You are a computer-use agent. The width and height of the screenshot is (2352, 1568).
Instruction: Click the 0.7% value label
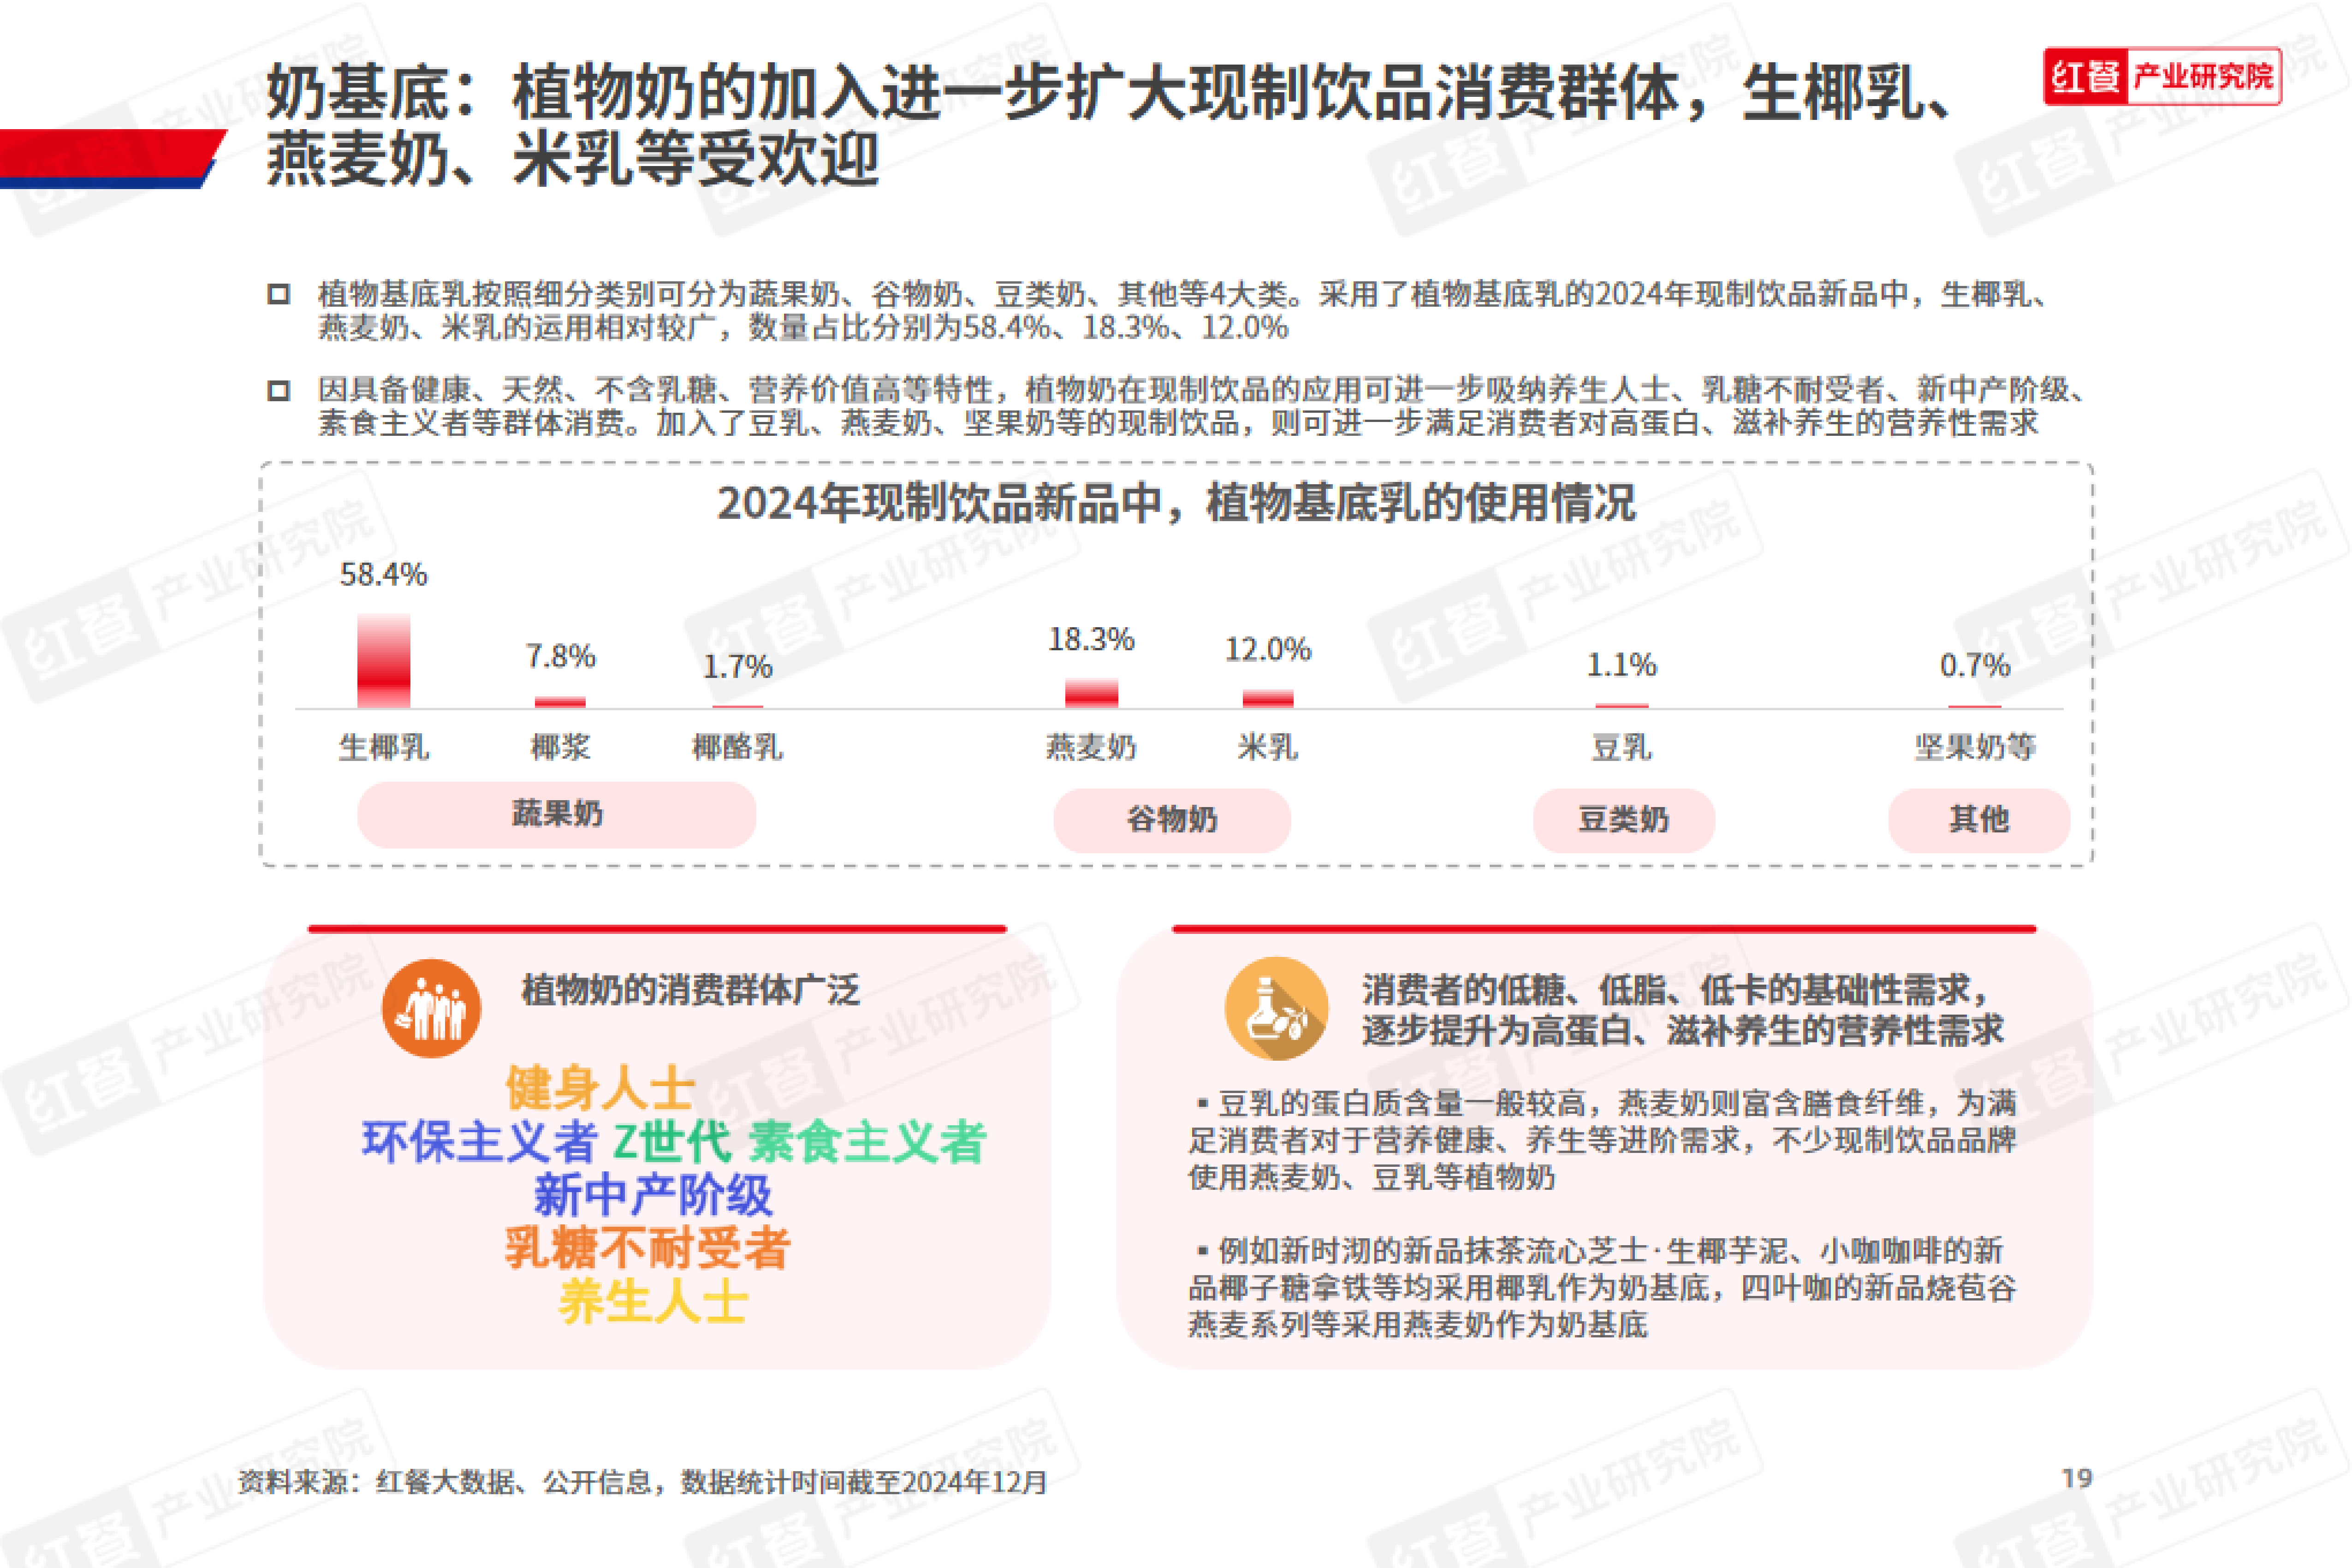click(1975, 666)
